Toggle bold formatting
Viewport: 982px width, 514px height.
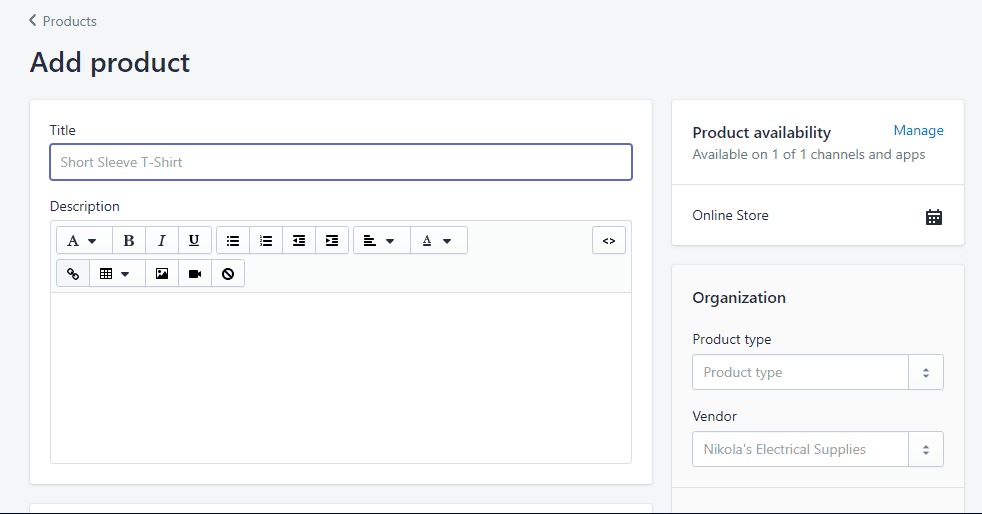point(129,240)
